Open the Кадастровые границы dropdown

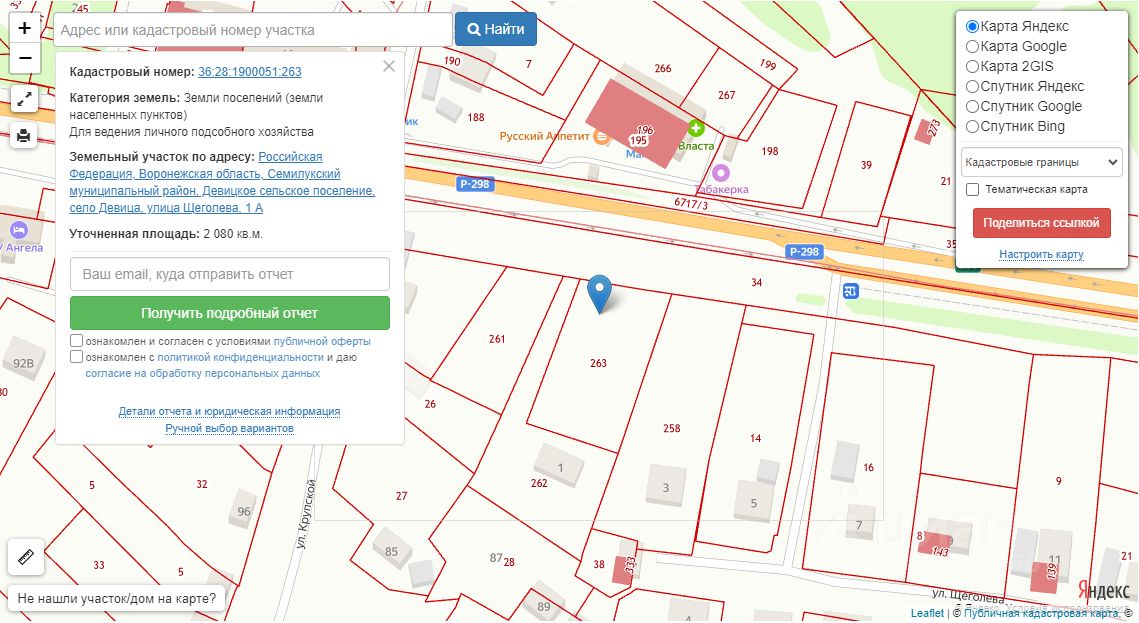click(x=1041, y=161)
